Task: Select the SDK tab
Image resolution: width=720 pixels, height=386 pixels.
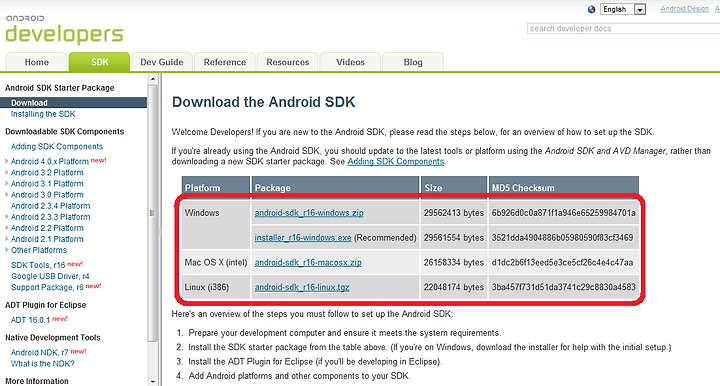Action: (100, 62)
